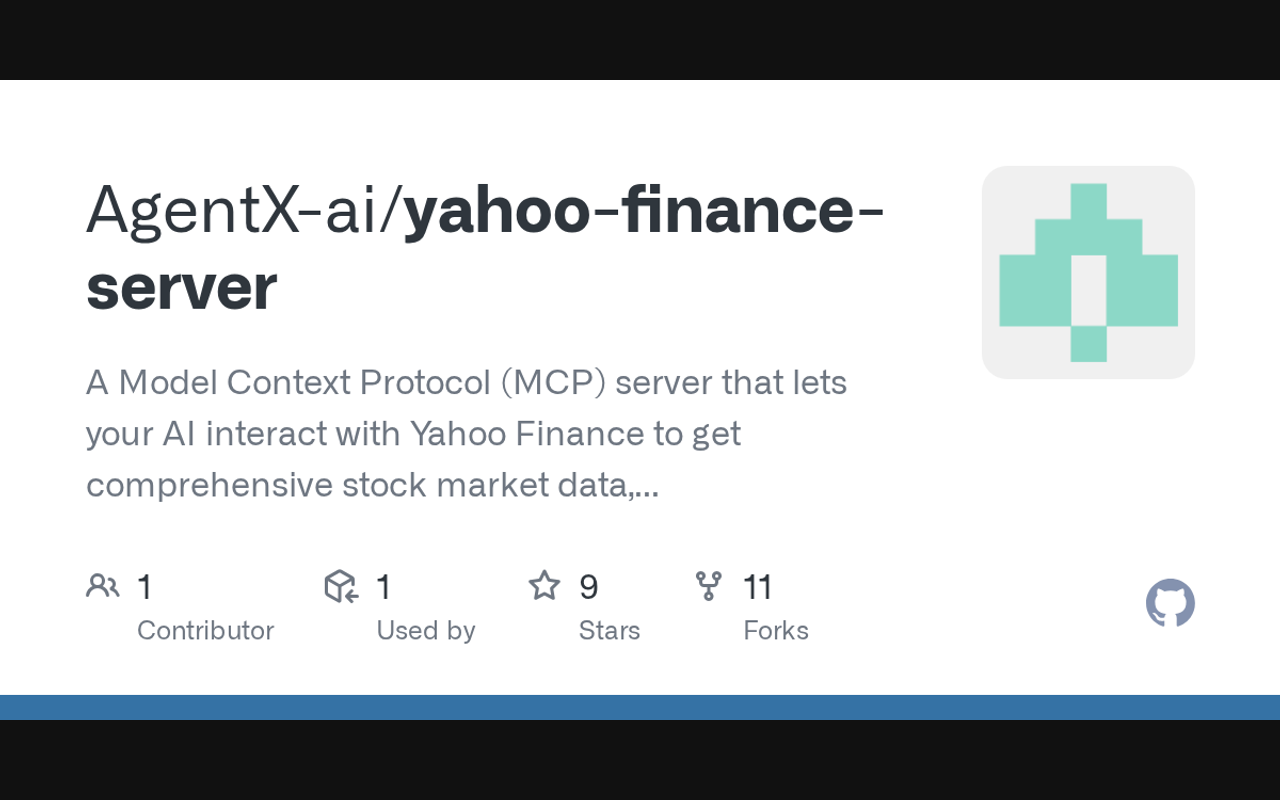Click the word 'server' in the title
The height and width of the screenshot is (800, 1280).
tap(181, 288)
